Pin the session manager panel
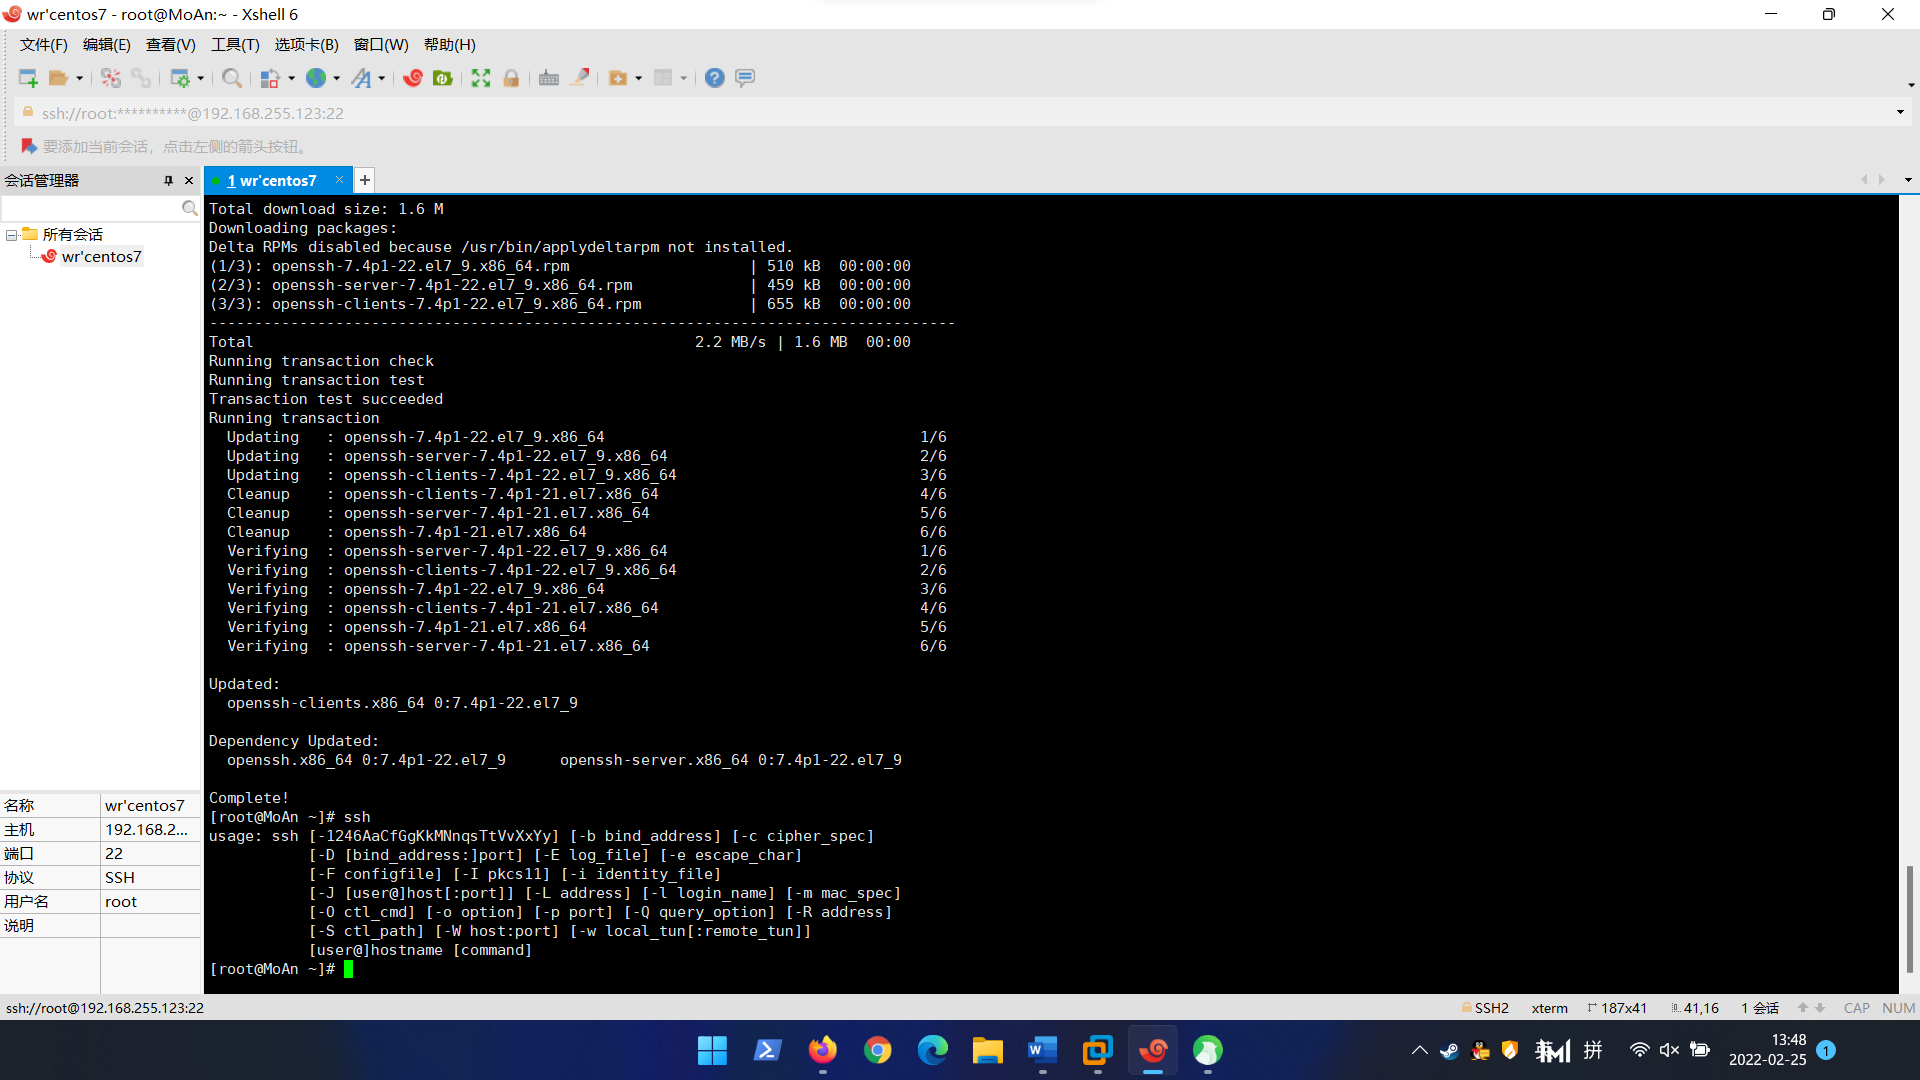The image size is (1920, 1080). point(168,181)
